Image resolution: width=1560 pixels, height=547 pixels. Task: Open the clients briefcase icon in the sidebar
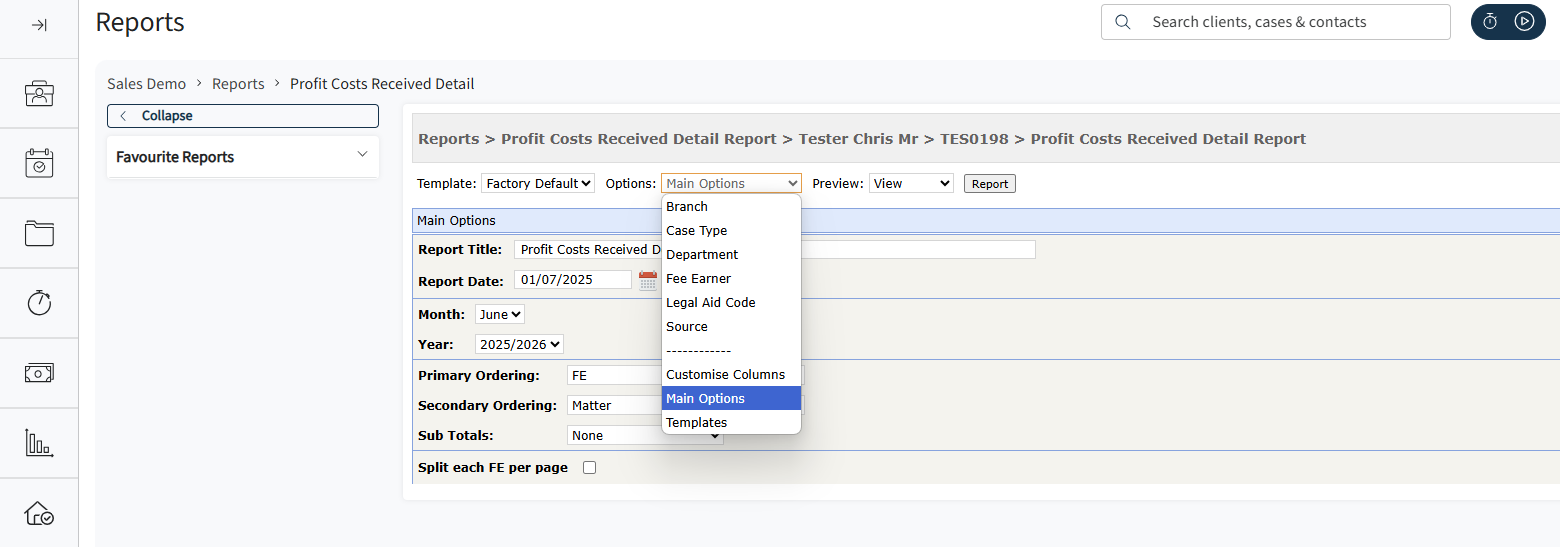[39, 94]
